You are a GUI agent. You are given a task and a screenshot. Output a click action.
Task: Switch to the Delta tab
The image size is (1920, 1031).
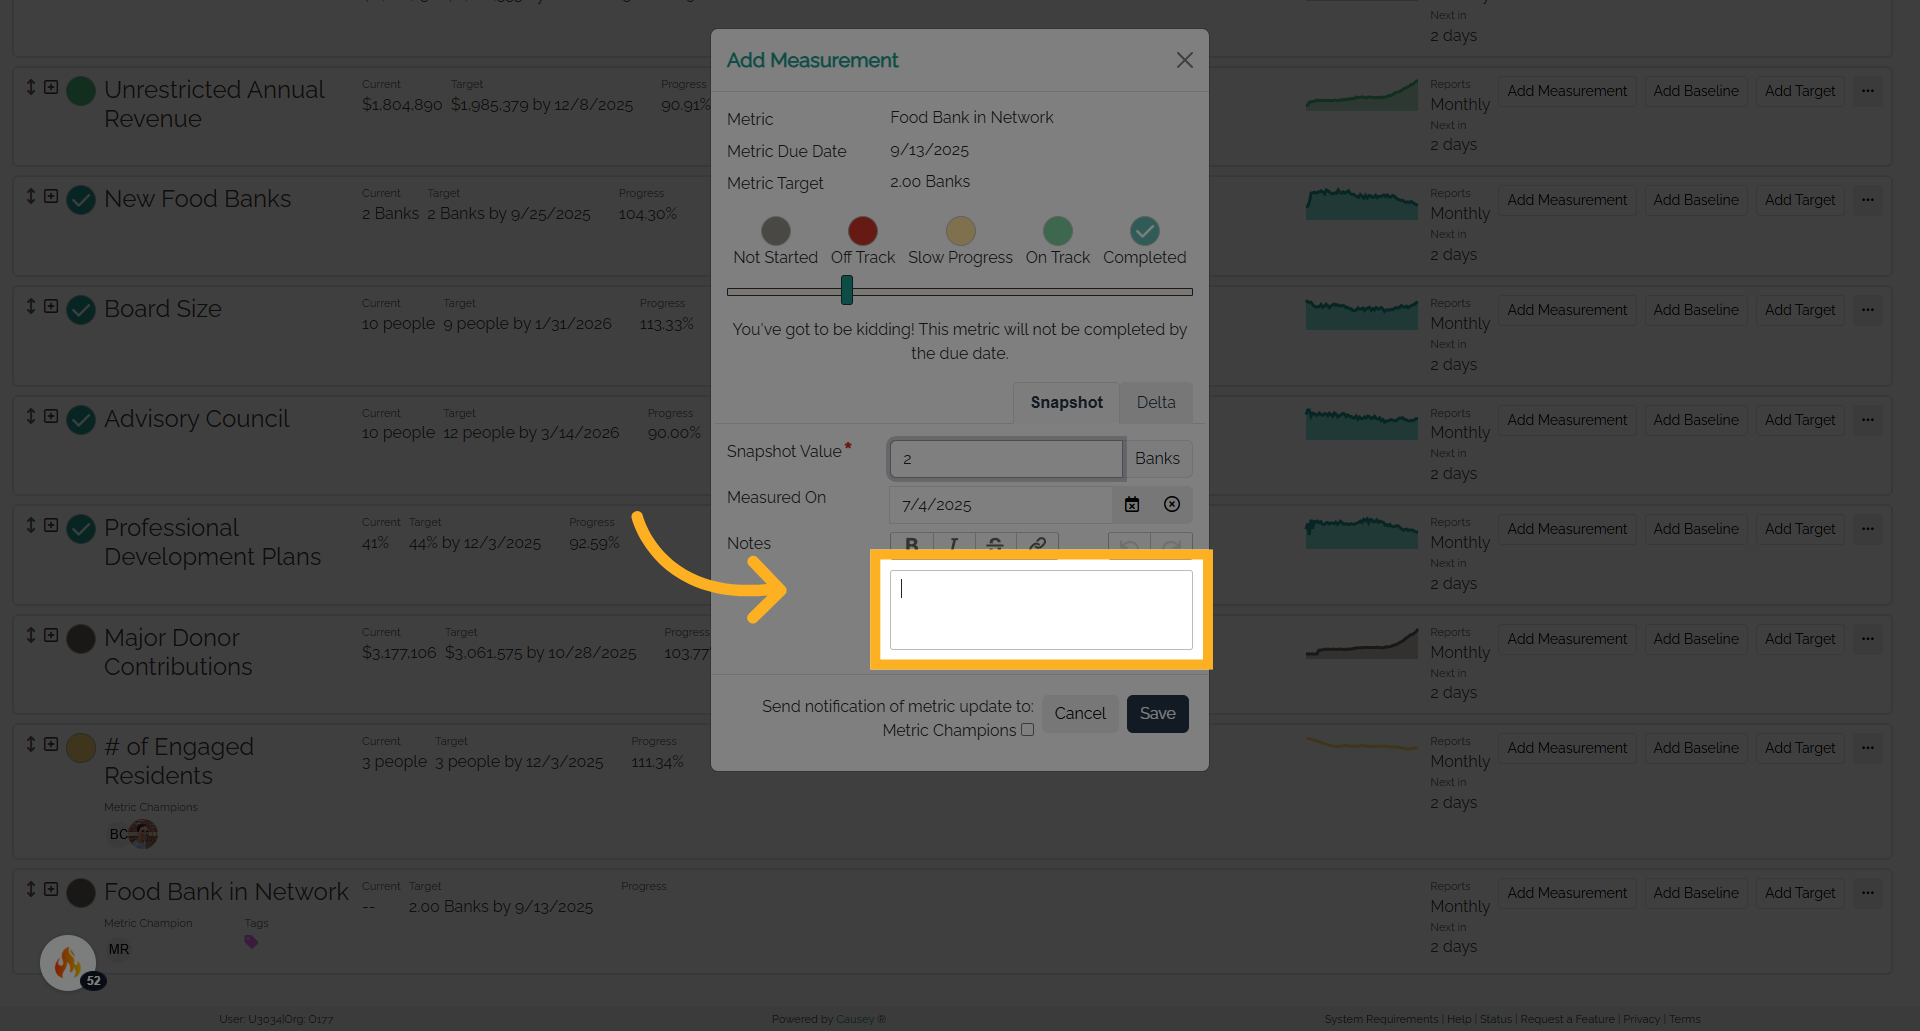coord(1156,402)
